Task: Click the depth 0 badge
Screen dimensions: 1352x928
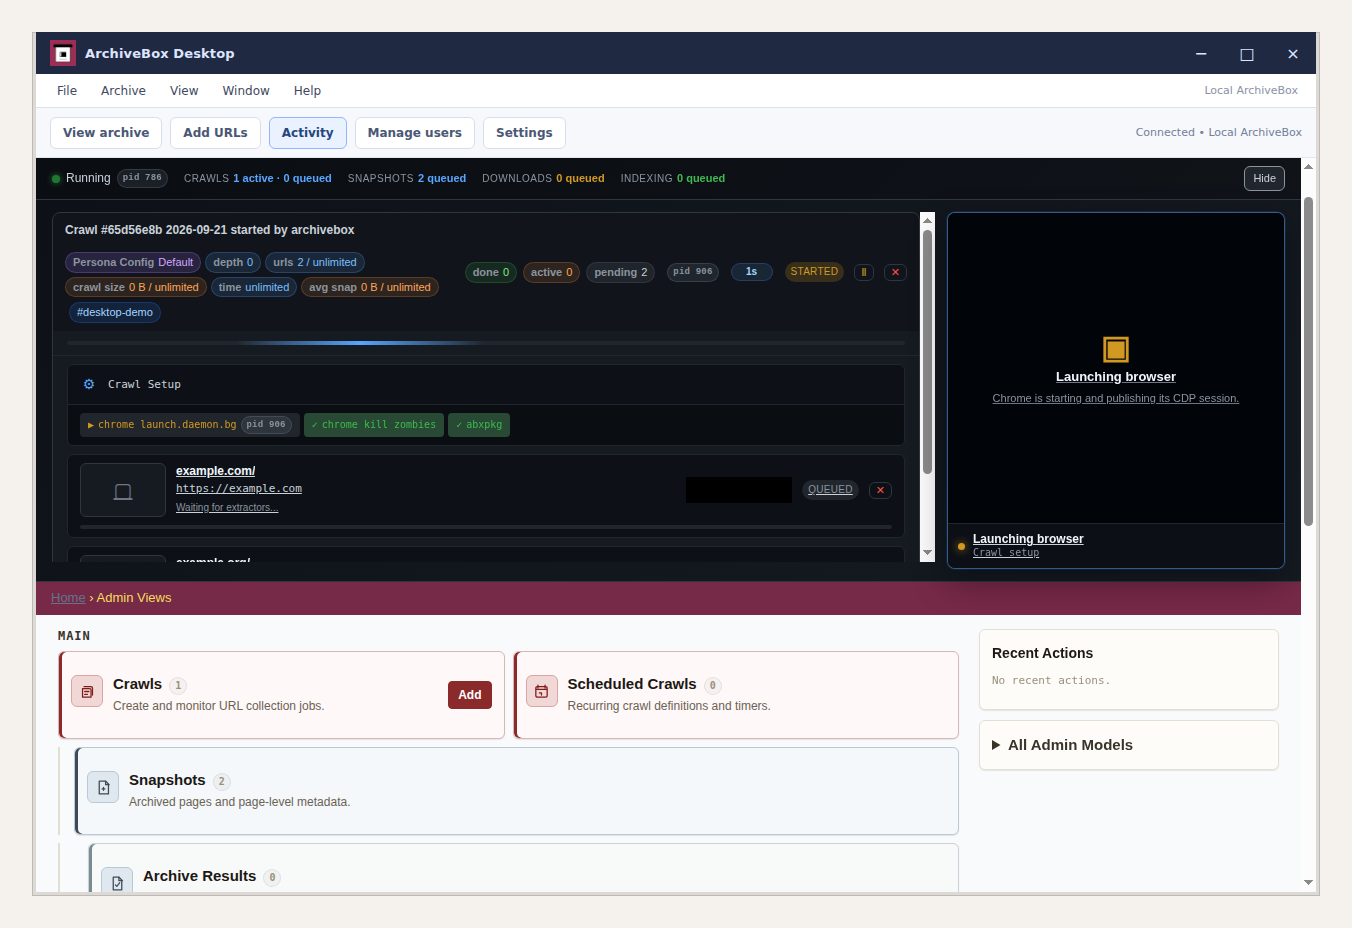Action: point(233,262)
